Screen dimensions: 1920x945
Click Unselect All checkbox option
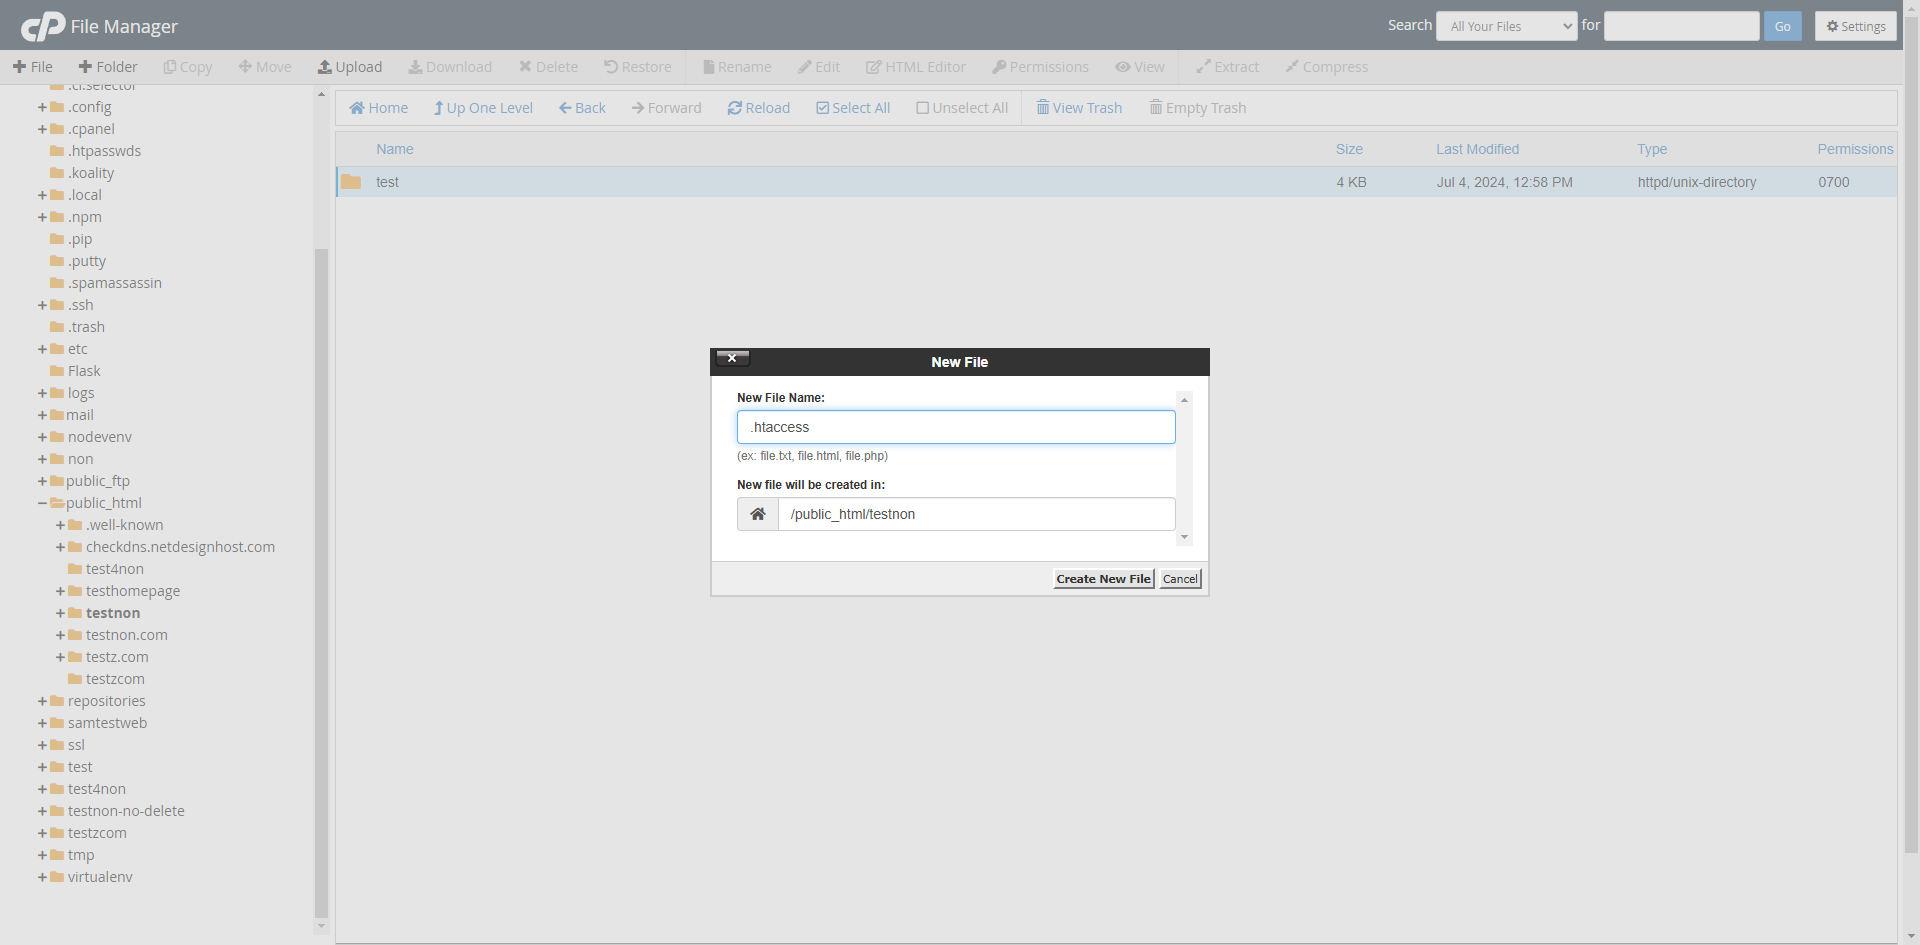tap(962, 108)
